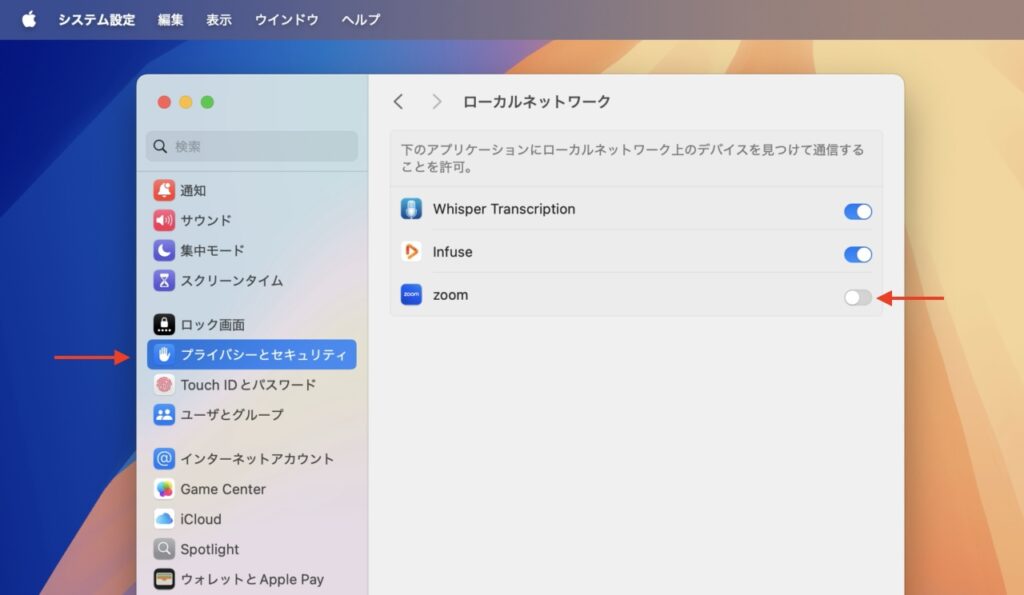Open ユーザとグループ settings
1024x595 pixels.
click(165, 414)
